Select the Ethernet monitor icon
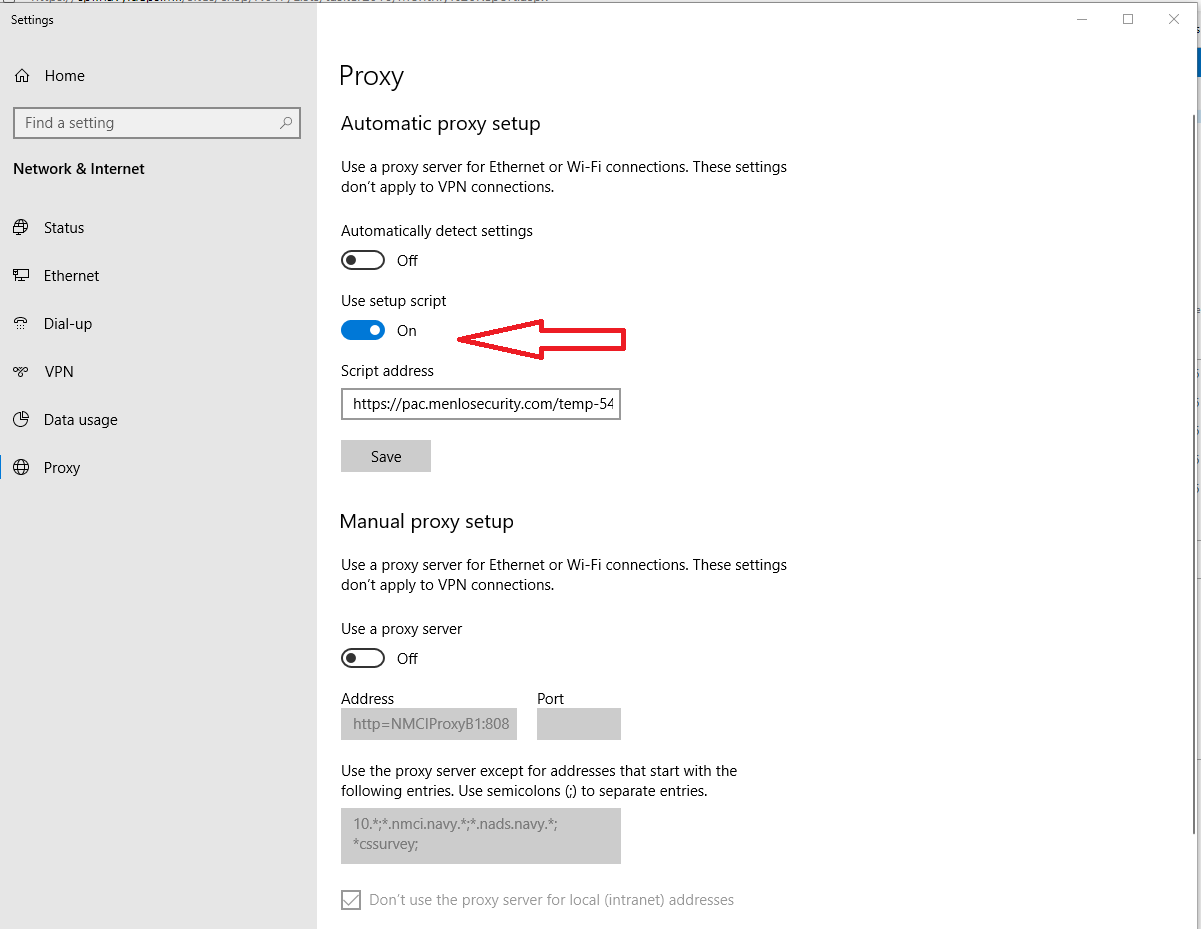The image size is (1201, 929). click(x=21, y=276)
